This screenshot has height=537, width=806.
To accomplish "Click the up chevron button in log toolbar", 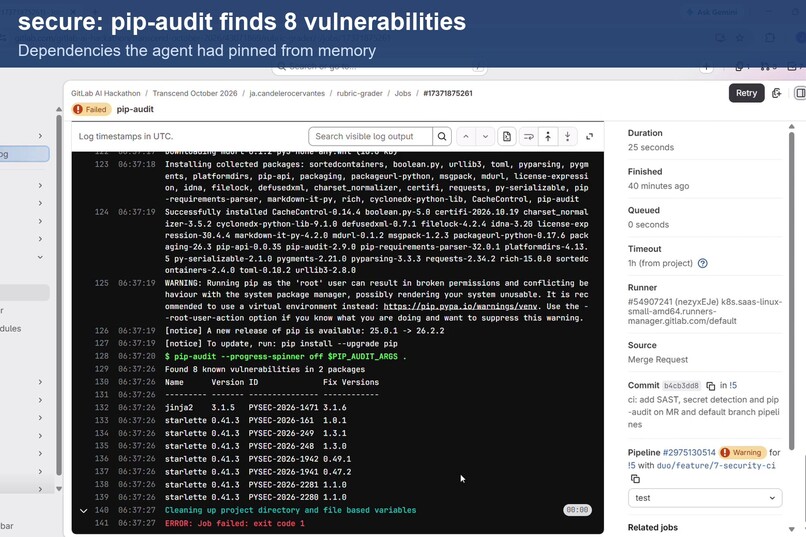I will (466, 136).
